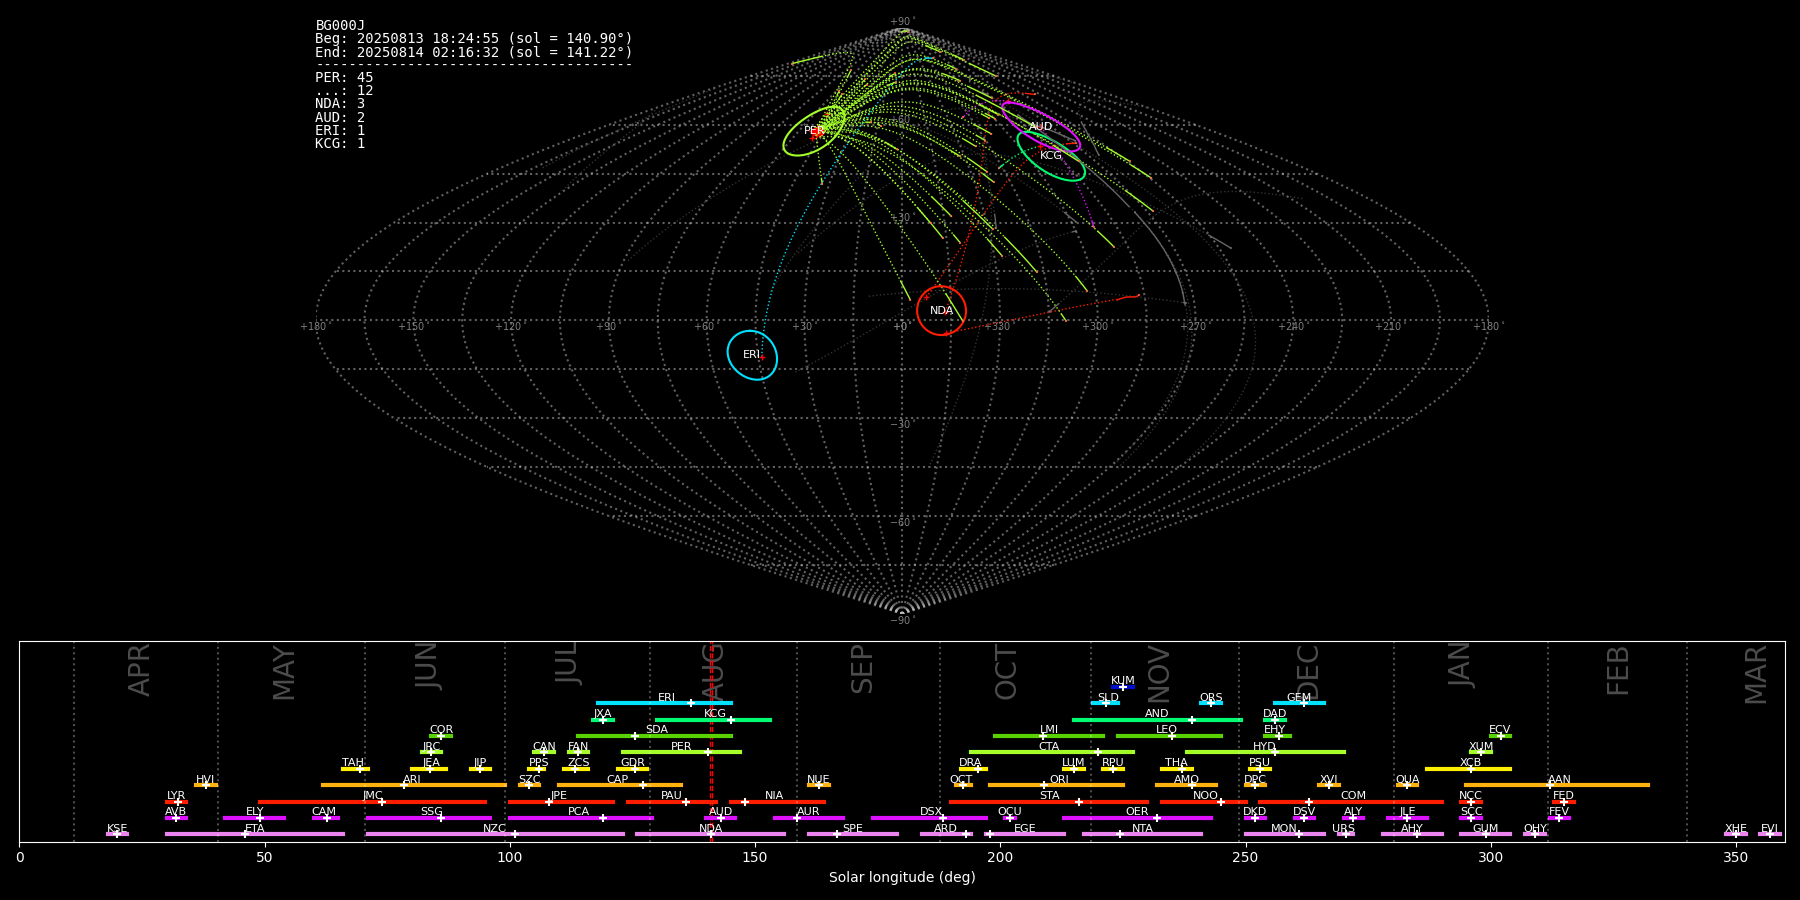Select the LYR shower bar in the timeline
The height and width of the screenshot is (900, 1800).
176,802
